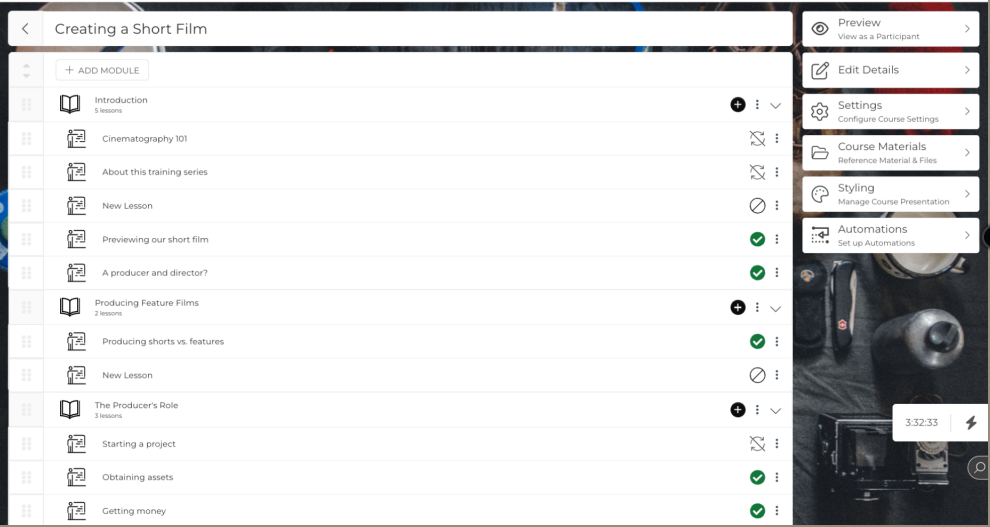Viewport: 990px width, 527px height.
Task: Add a lesson to Introduction with plus icon
Action: click(737, 105)
